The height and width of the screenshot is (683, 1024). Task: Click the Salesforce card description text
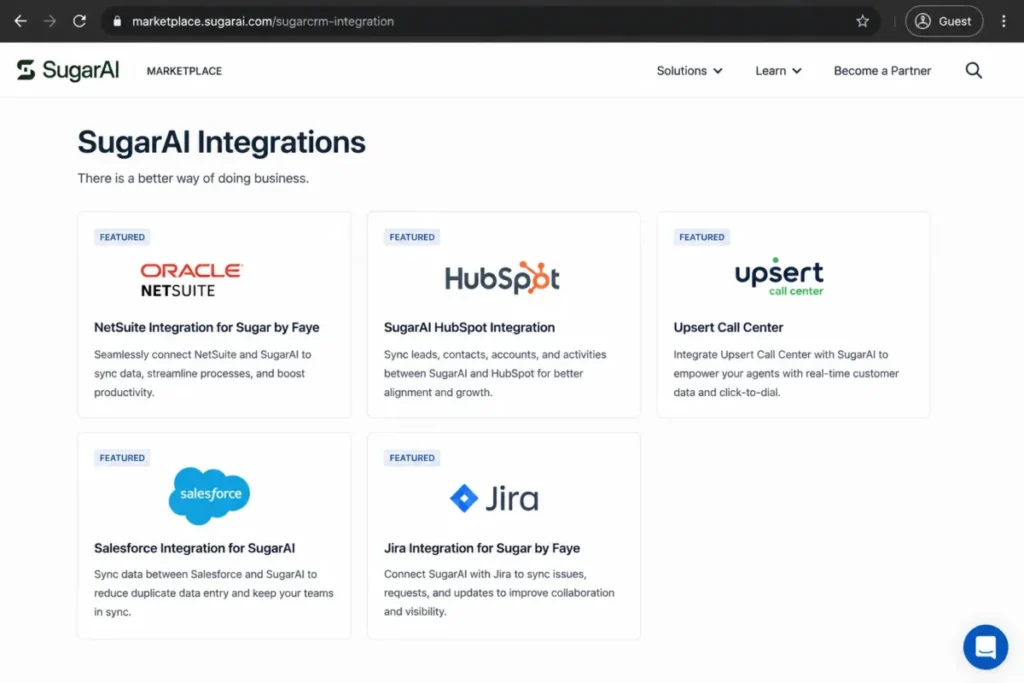[214, 593]
